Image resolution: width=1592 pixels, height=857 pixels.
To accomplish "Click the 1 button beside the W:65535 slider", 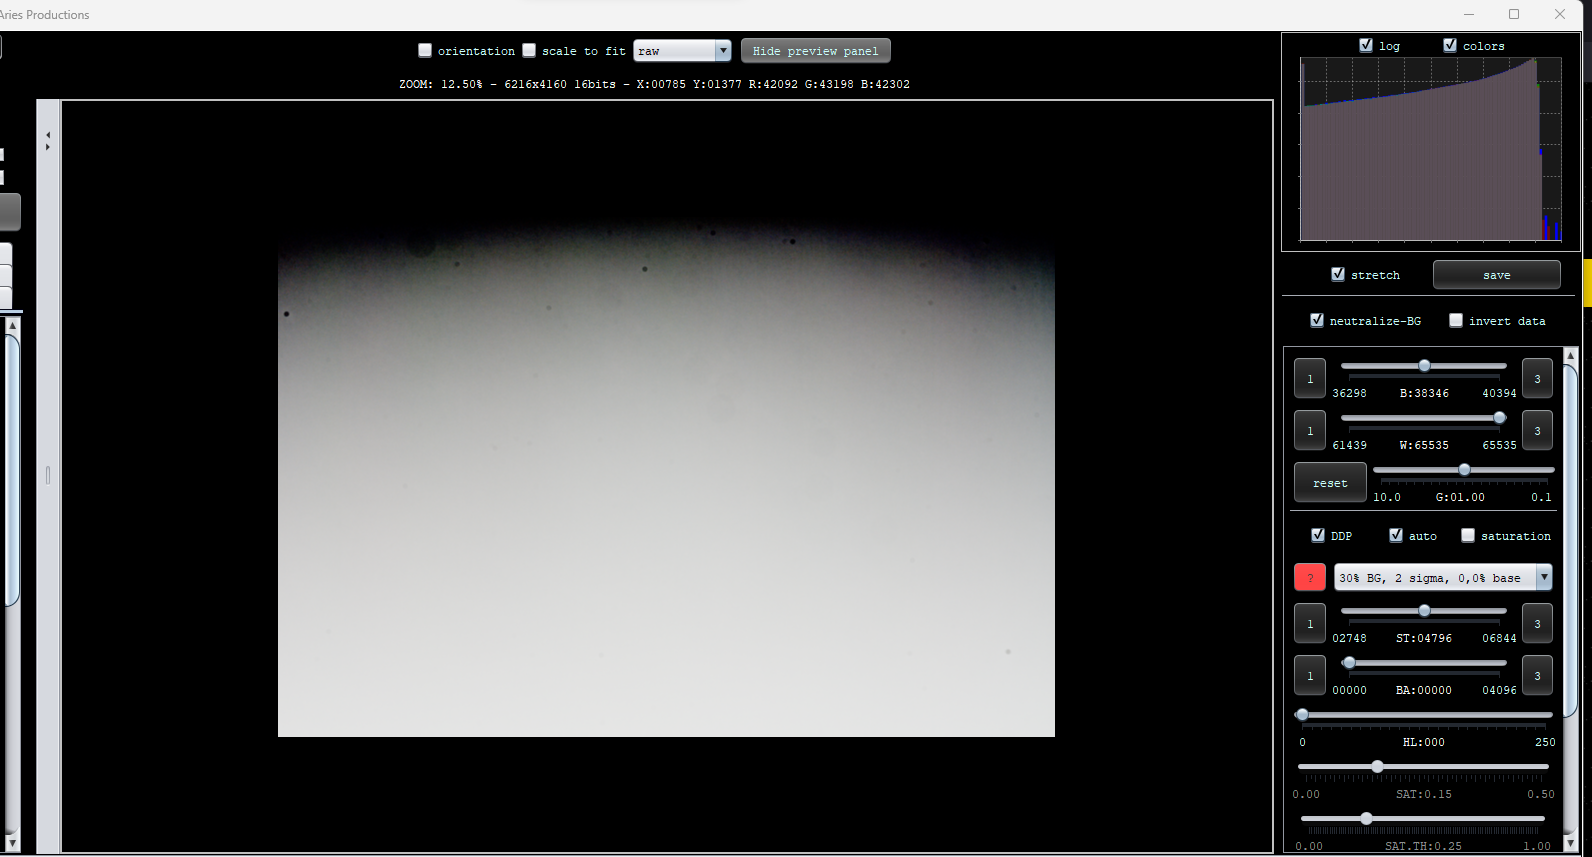I will (1310, 431).
